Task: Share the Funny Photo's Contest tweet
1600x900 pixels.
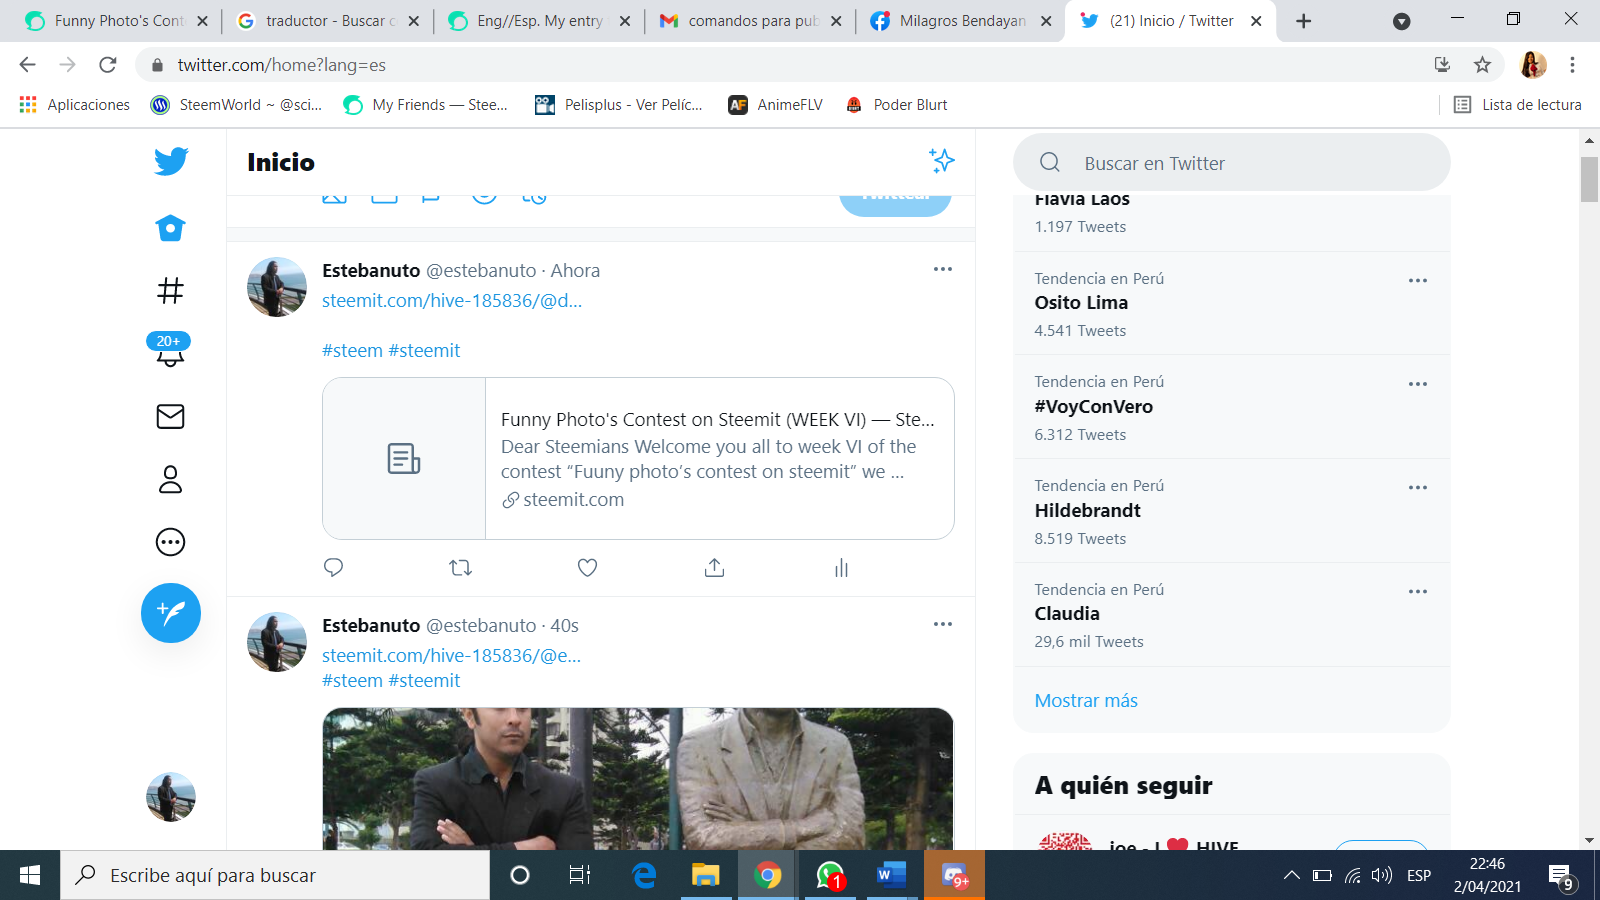Action: coord(714,568)
